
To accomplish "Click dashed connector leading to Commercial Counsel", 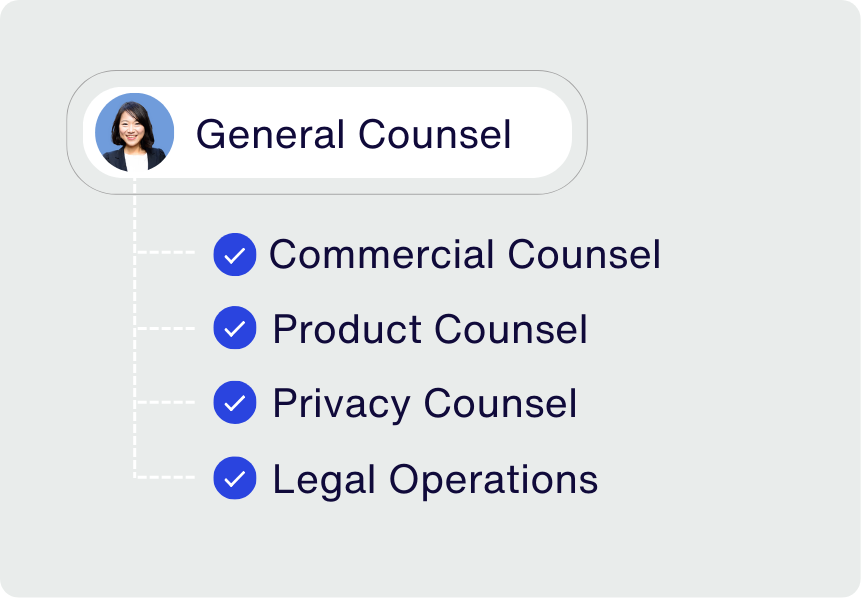I will (x=165, y=252).
